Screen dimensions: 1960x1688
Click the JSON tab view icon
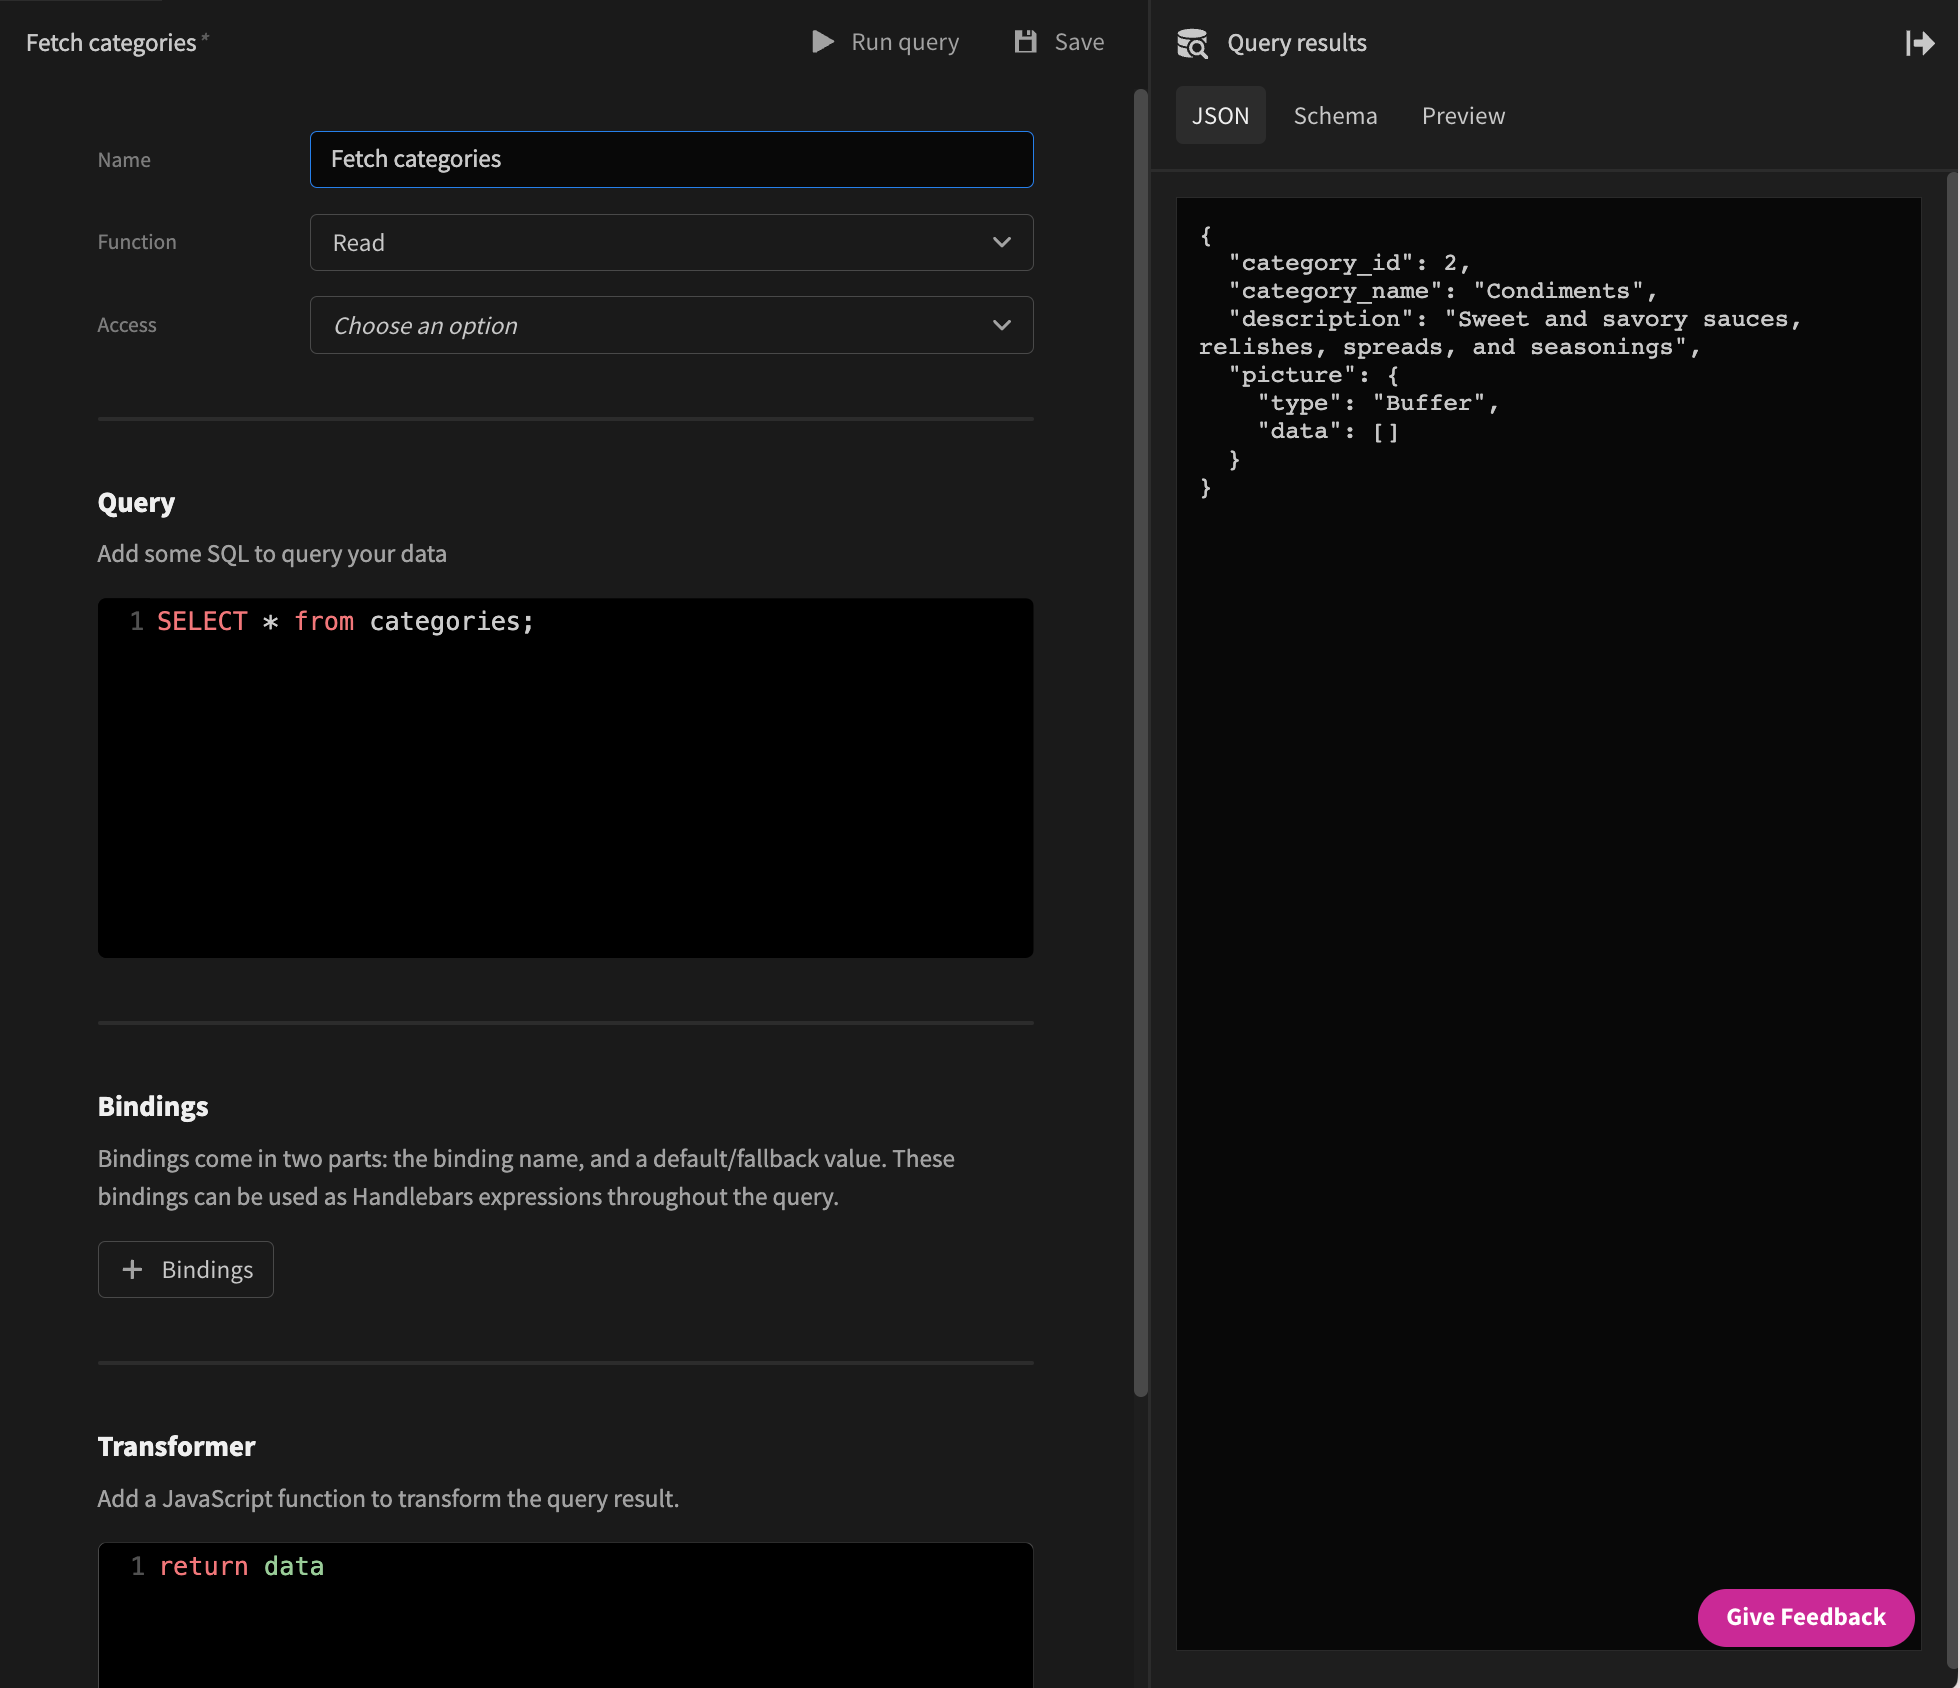pyautogui.click(x=1220, y=115)
